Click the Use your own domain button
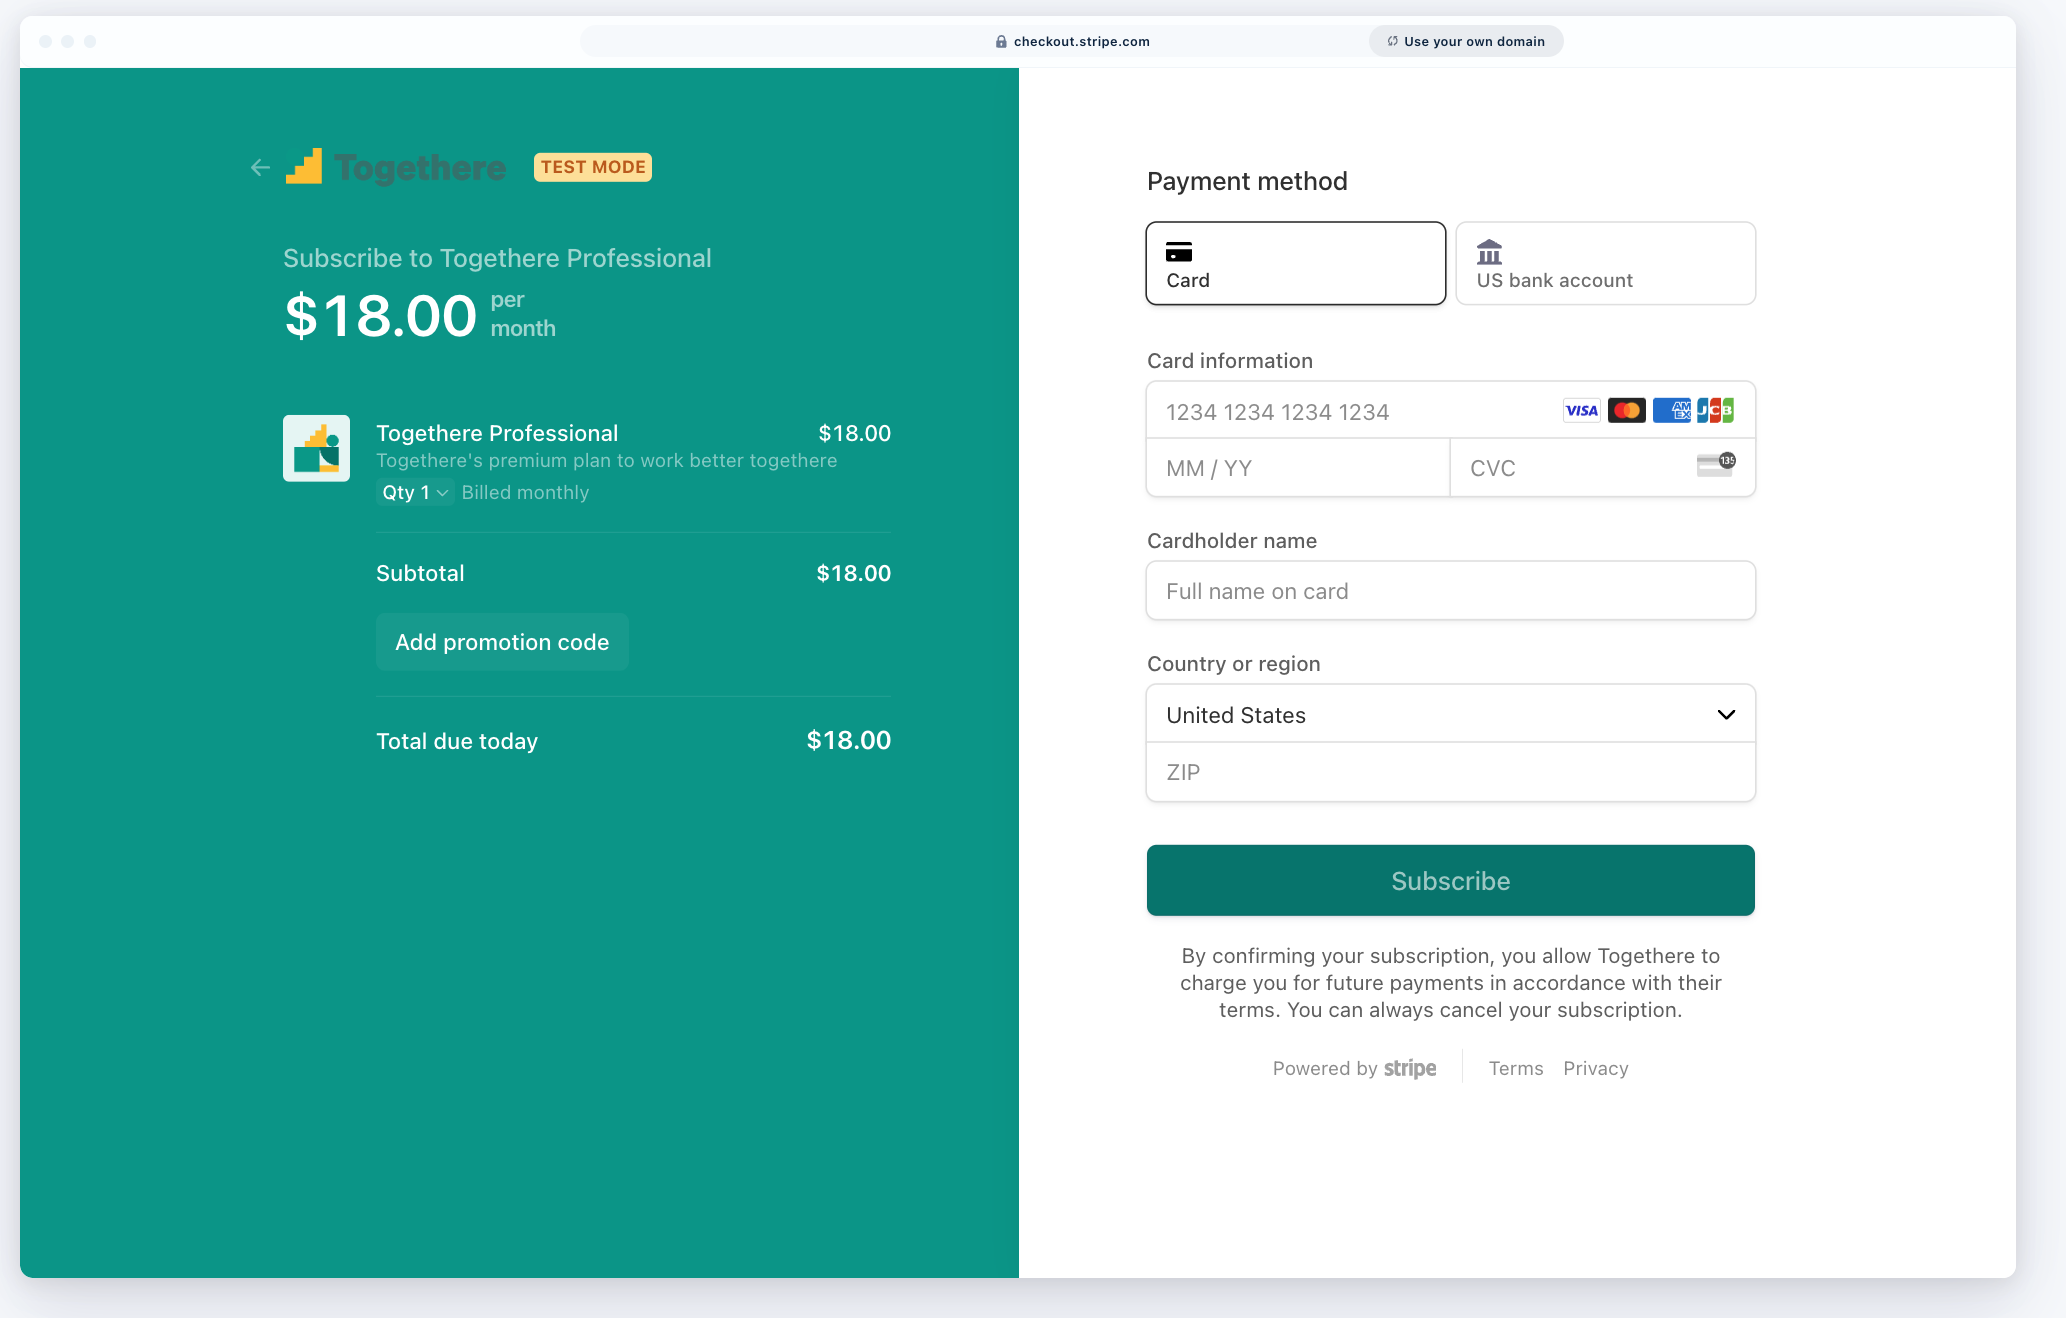Image resolution: width=2066 pixels, height=1318 pixels. click(x=1466, y=42)
